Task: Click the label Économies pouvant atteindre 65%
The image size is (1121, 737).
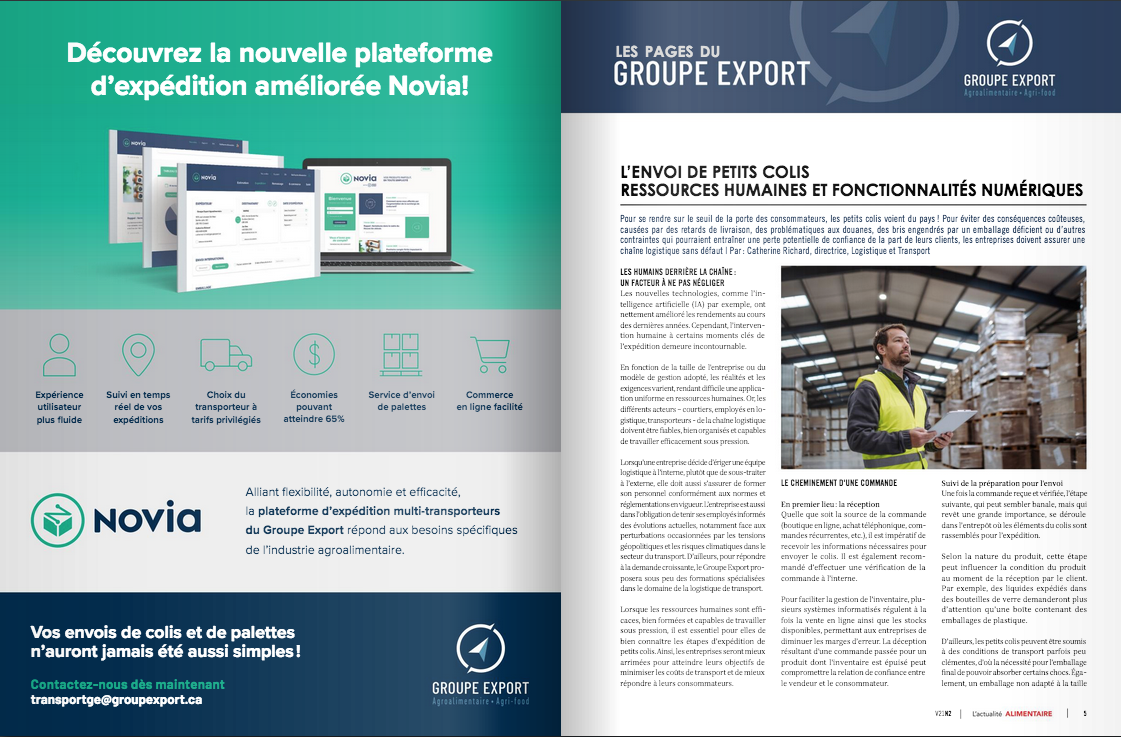Action: point(314,407)
